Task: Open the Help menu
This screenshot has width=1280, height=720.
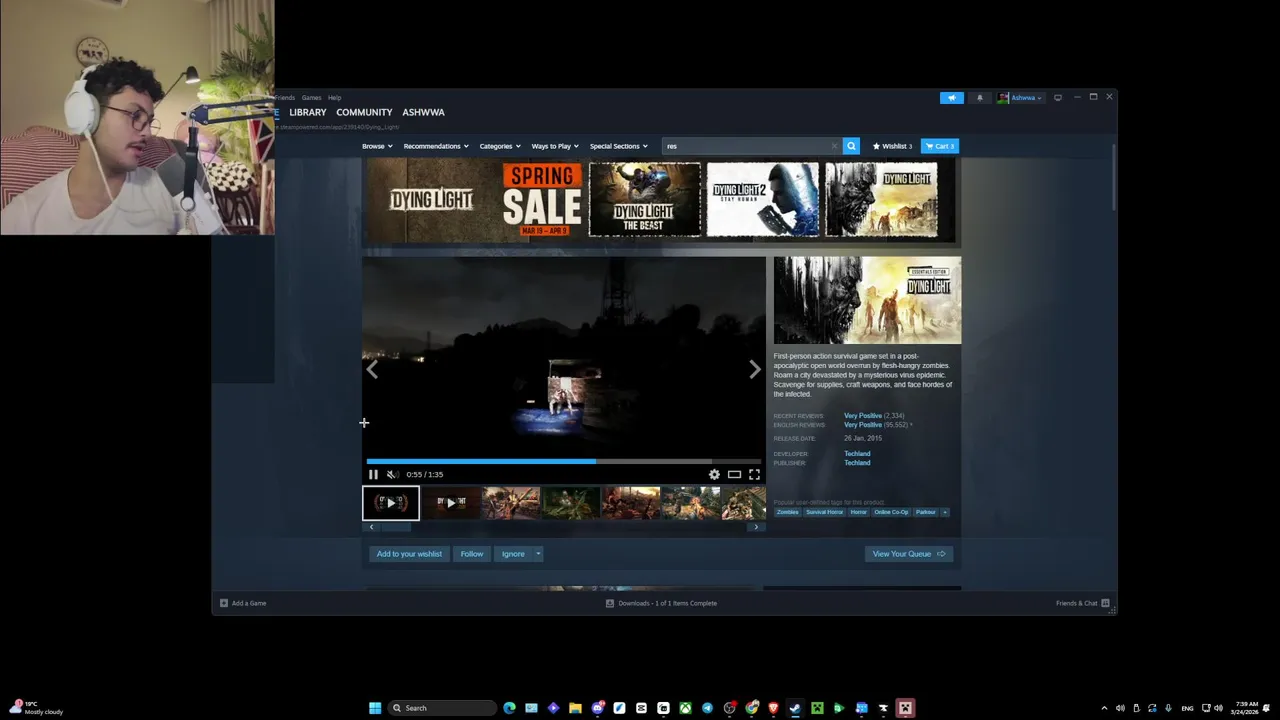Action: tap(335, 98)
